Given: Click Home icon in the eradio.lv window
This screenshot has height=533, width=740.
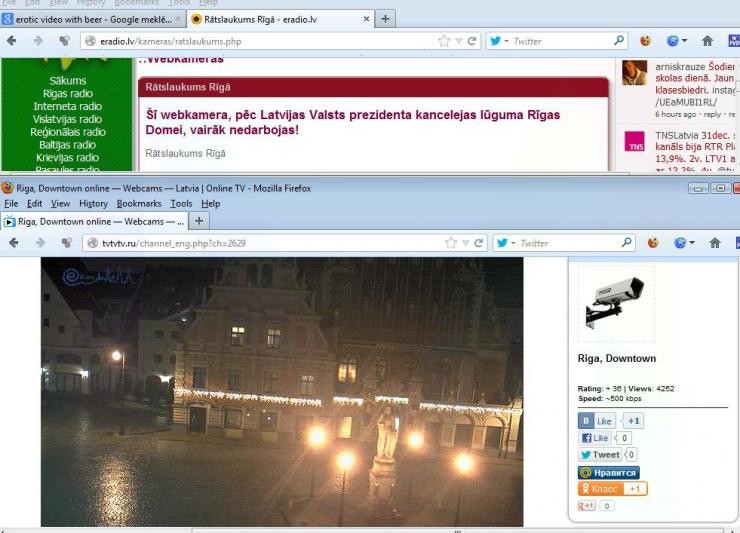Looking at the screenshot, I should pyautogui.click(x=705, y=41).
